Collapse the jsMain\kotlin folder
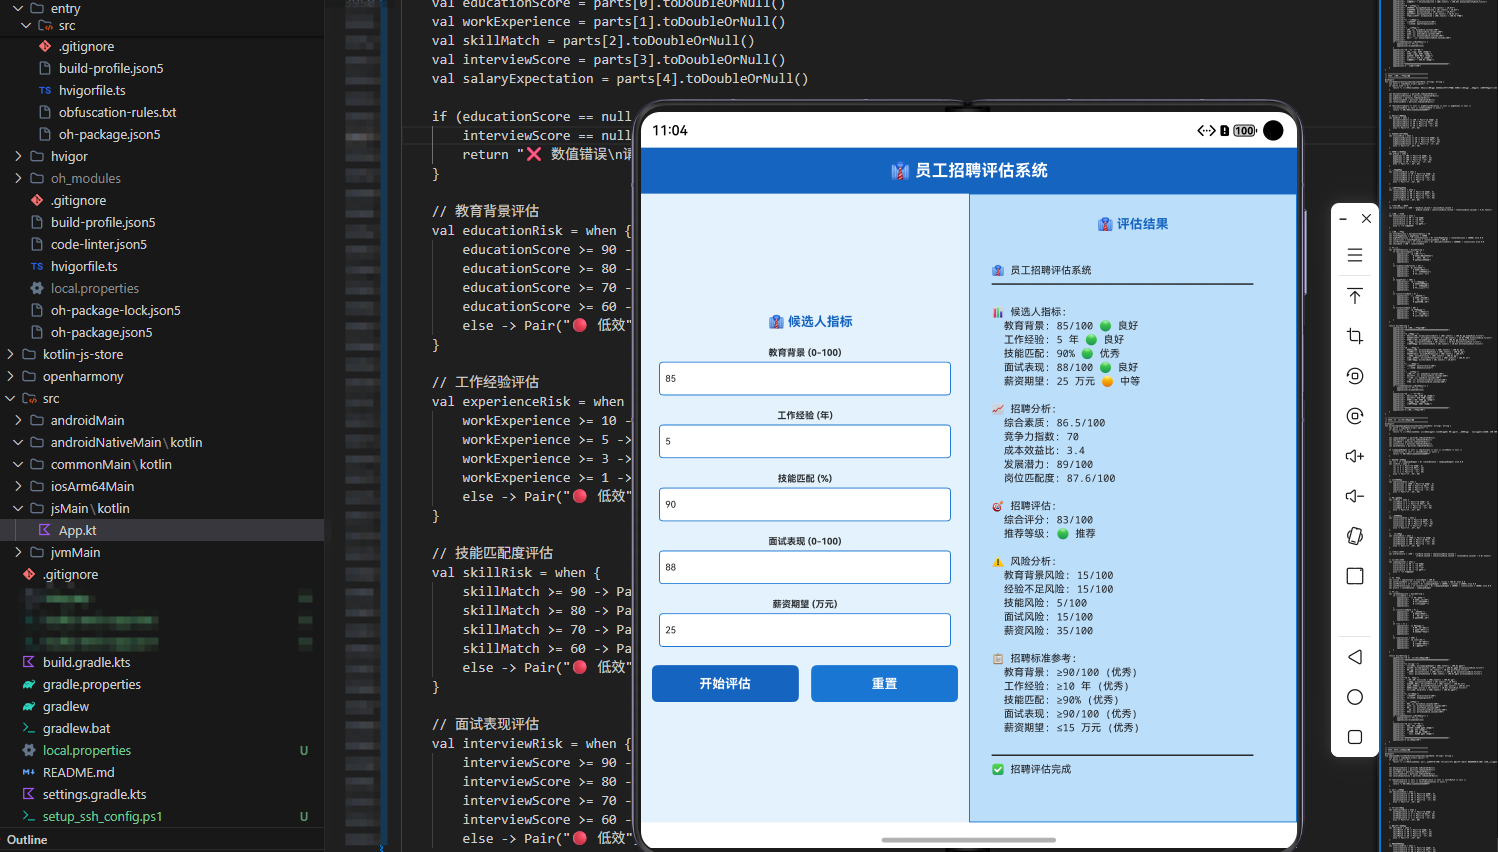The height and width of the screenshot is (852, 1498). click(x=18, y=508)
